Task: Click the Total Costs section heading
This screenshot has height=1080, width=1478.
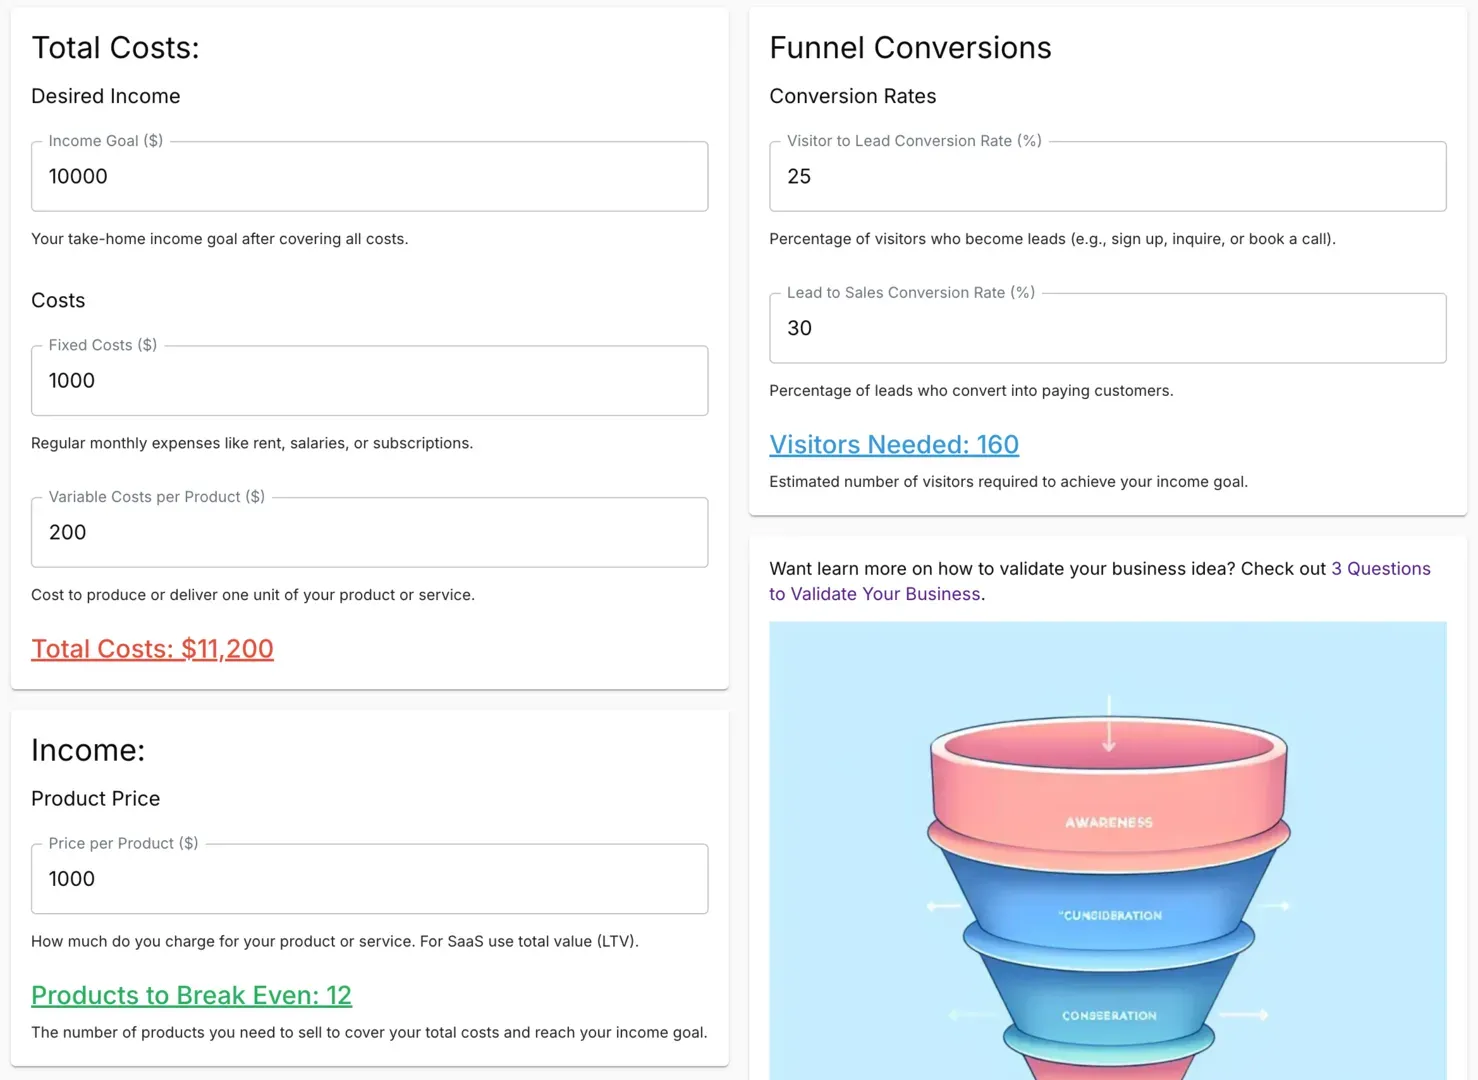Action: pos(115,48)
